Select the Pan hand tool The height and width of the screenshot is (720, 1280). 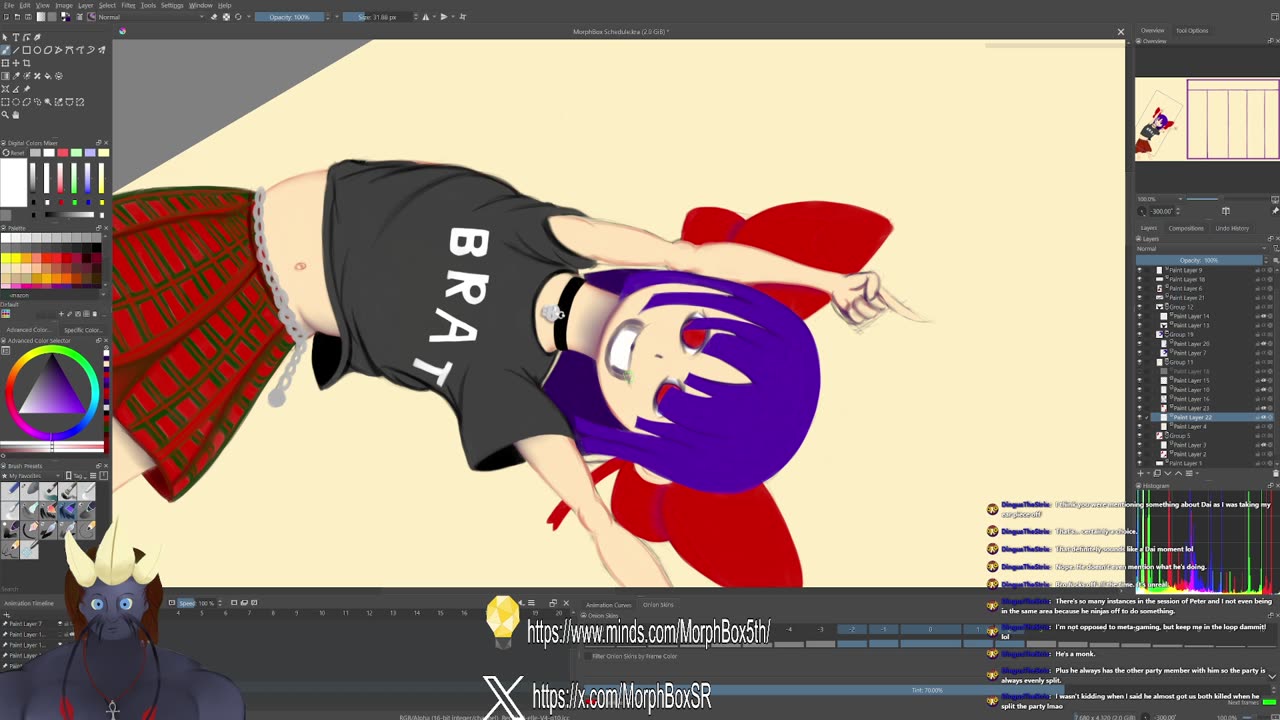tap(16, 114)
